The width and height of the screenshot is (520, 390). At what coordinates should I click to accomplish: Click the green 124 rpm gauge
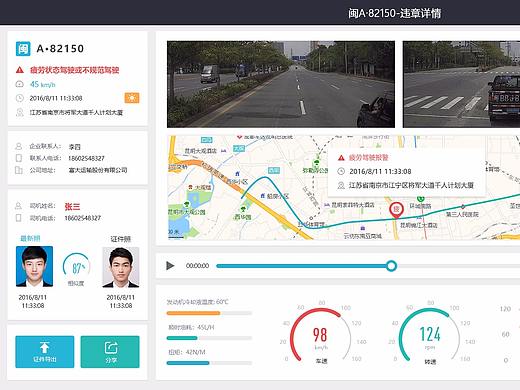click(x=430, y=335)
